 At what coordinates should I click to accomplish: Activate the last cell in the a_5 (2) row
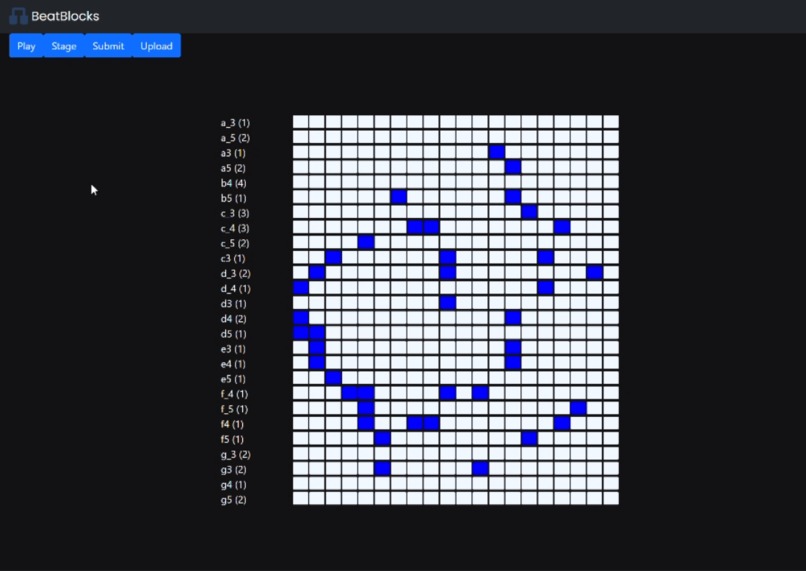[x=611, y=137]
